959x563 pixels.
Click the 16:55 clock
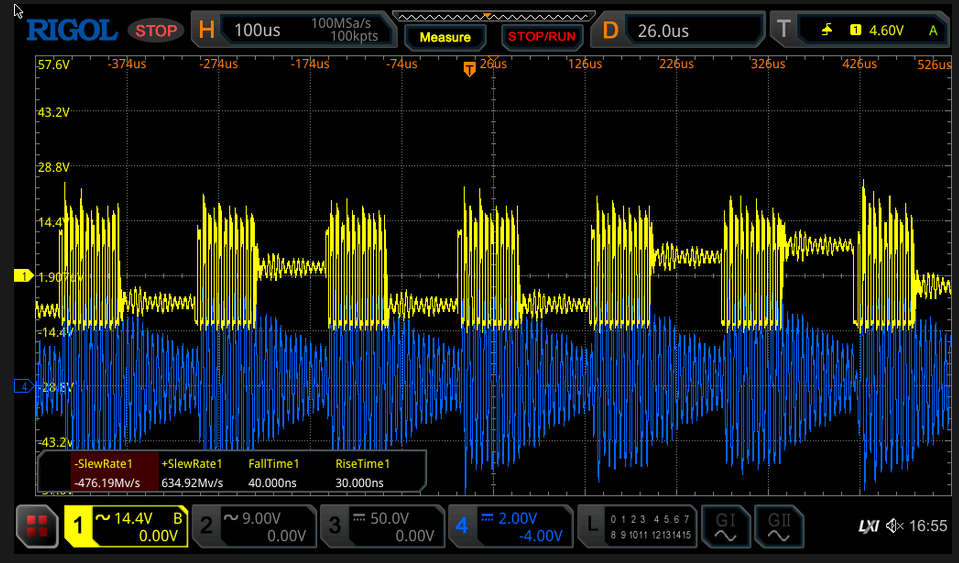point(928,526)
